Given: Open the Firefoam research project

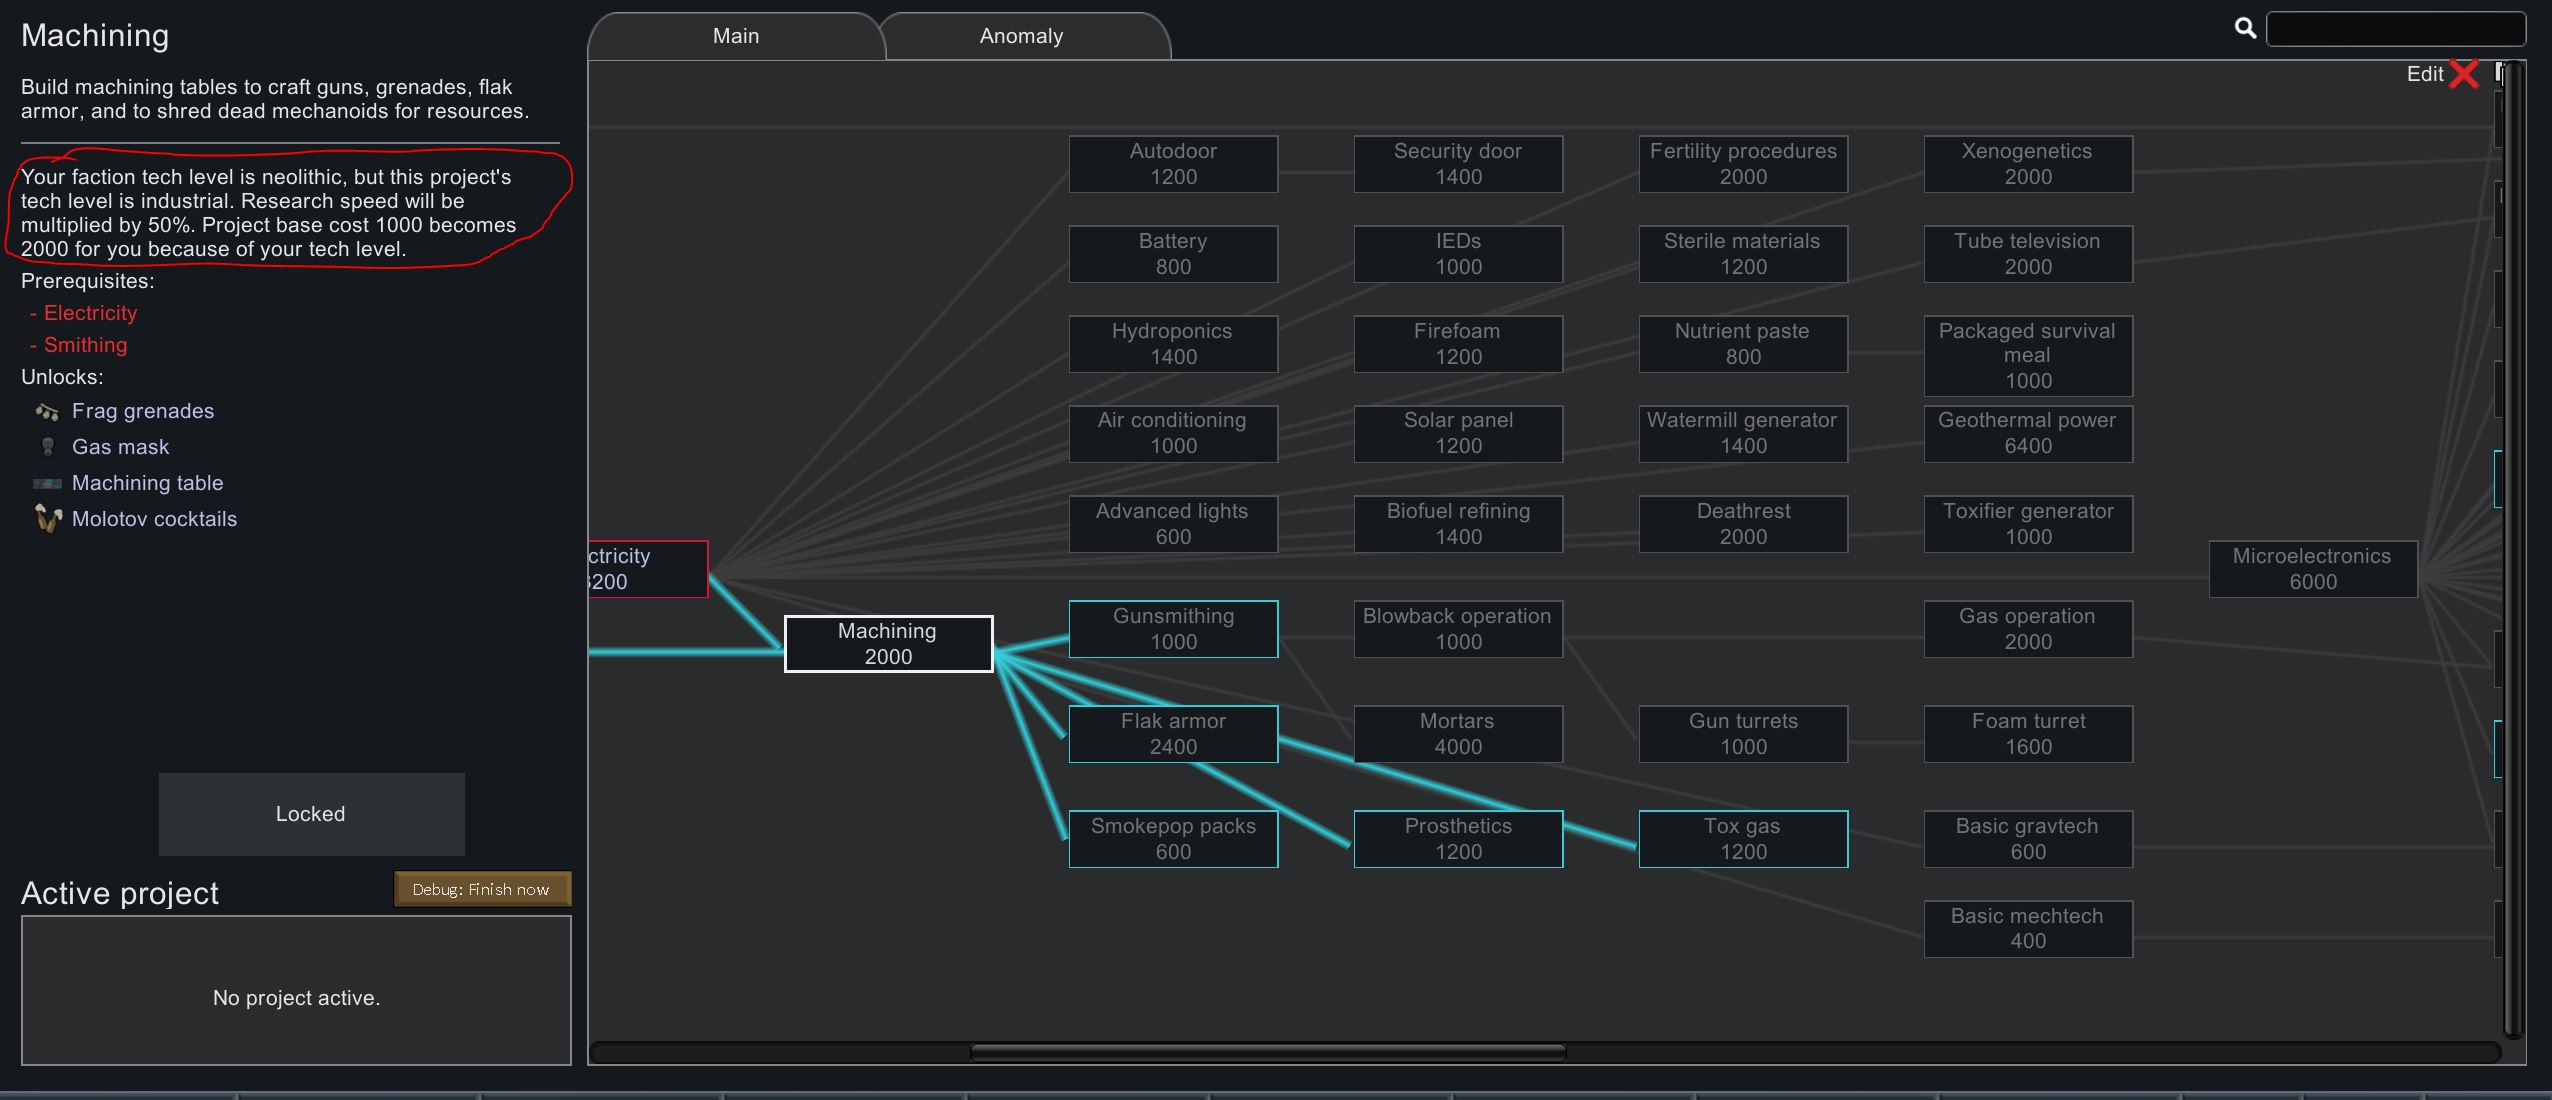Looking at the screenshot, I should click(x=1458, y=344).
